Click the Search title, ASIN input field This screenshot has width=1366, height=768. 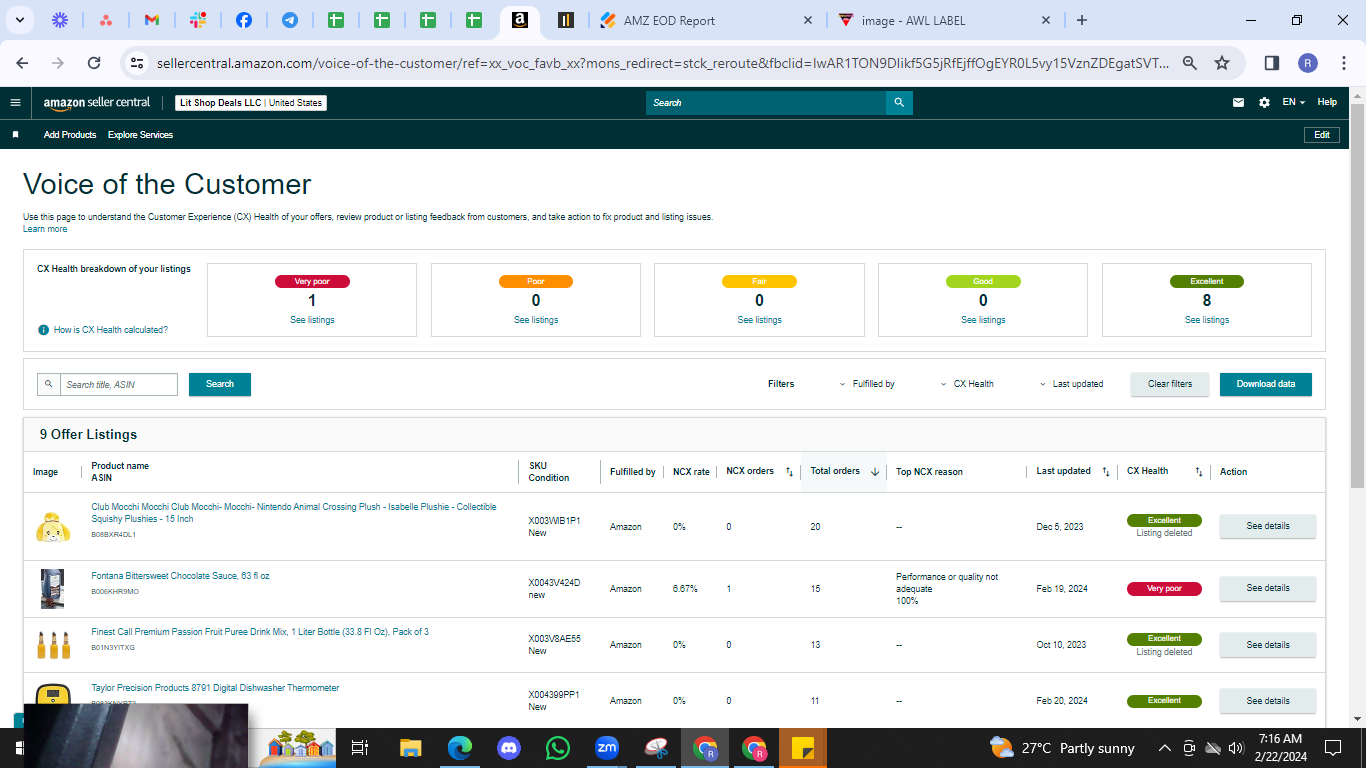point(118,384)
